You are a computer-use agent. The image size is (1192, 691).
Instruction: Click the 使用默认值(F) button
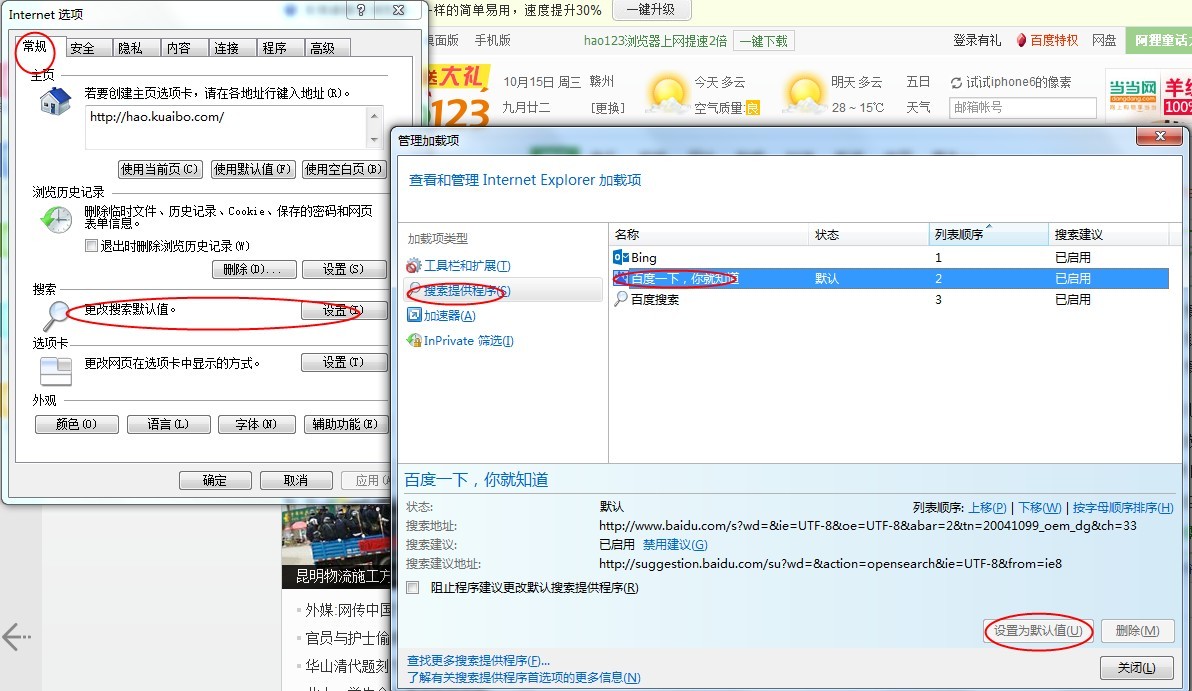252,169
